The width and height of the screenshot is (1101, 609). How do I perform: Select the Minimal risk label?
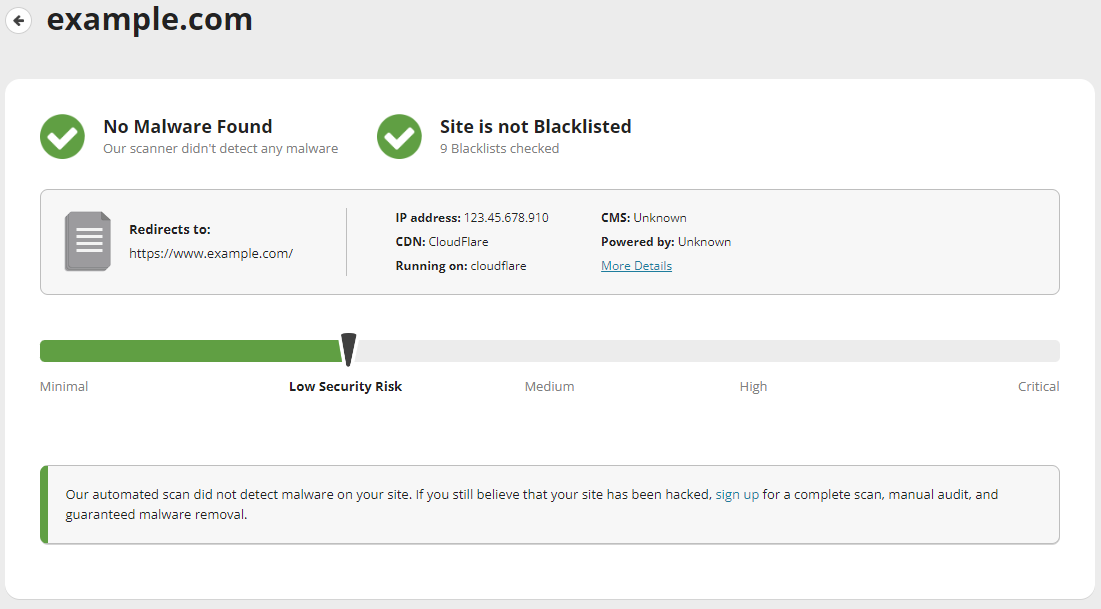(x=64, y=386)
